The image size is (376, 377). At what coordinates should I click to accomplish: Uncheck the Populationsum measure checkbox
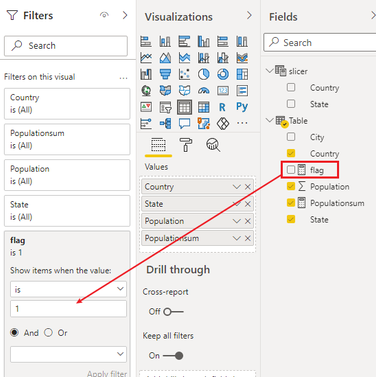pos(291,203)
